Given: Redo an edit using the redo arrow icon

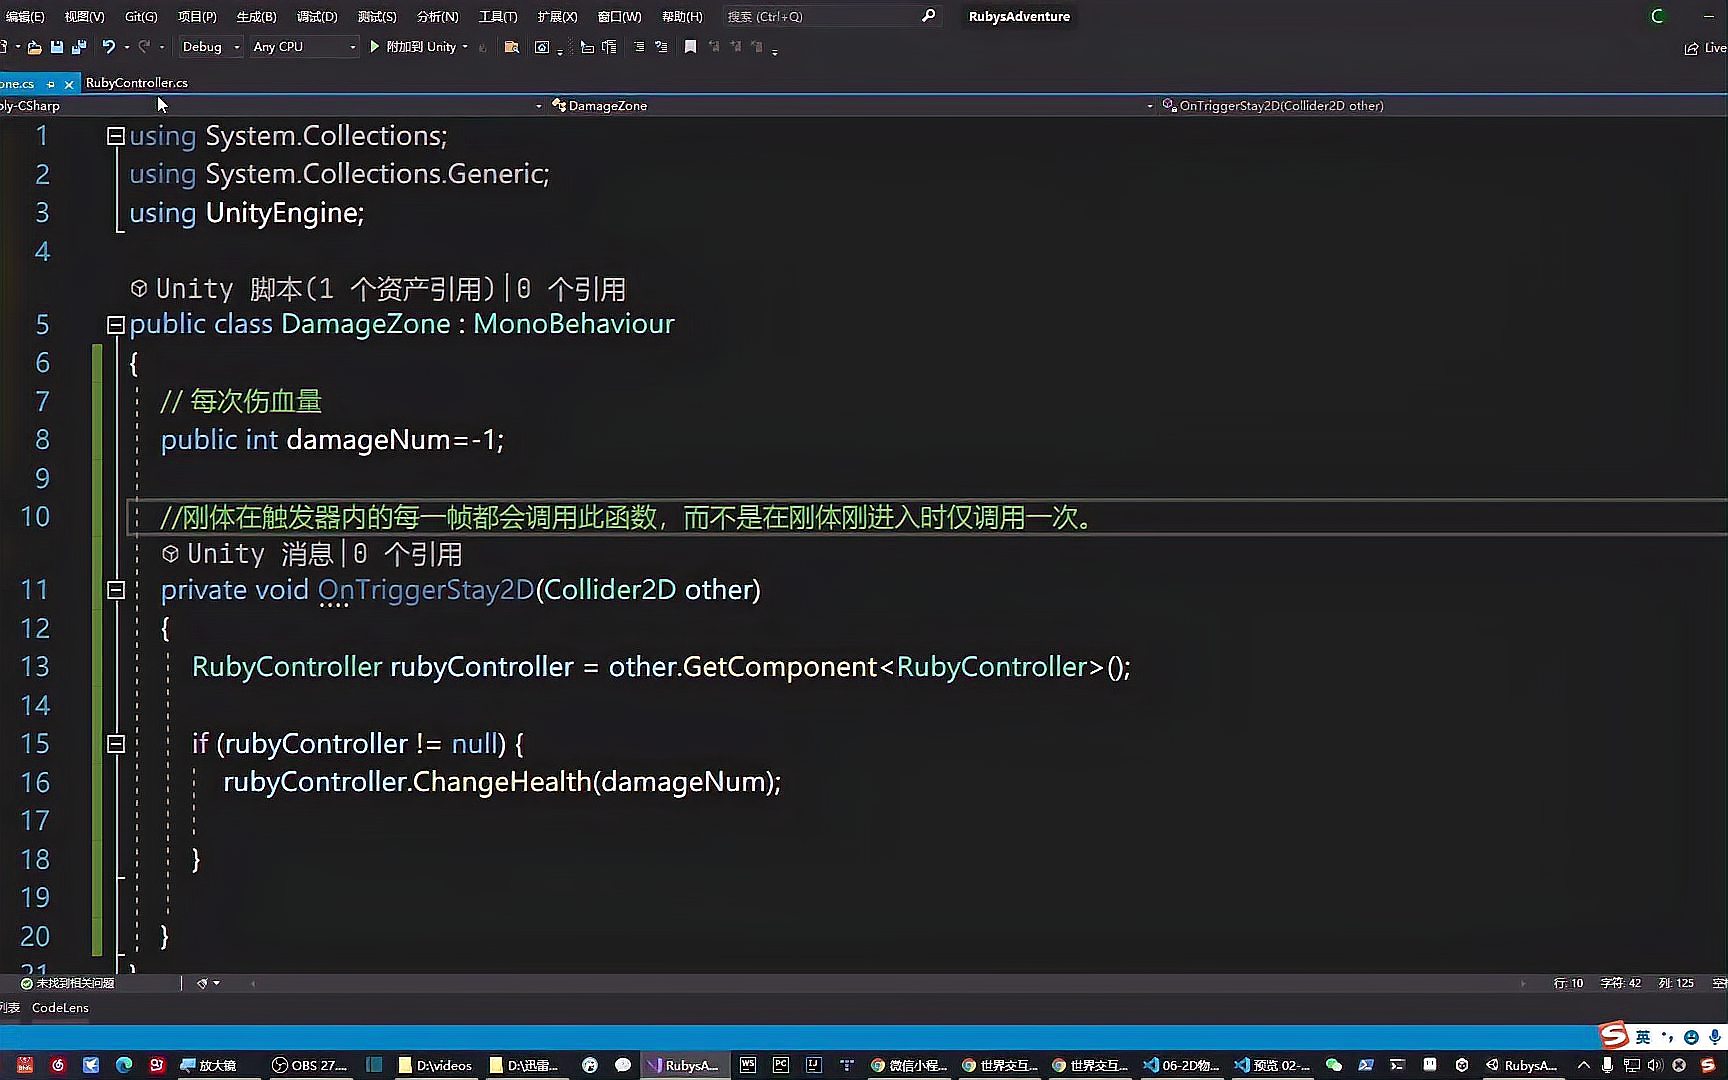Looking at the screenshot, I should 143,47.
